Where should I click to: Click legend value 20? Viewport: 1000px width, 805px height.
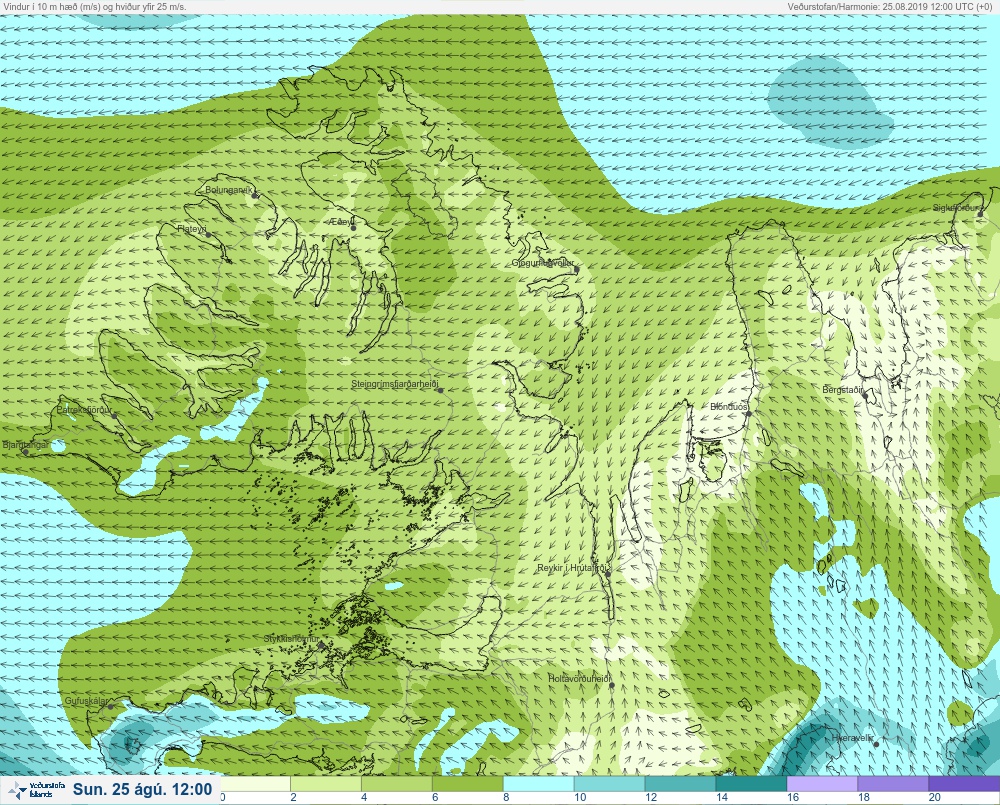[x=934, y=797]
